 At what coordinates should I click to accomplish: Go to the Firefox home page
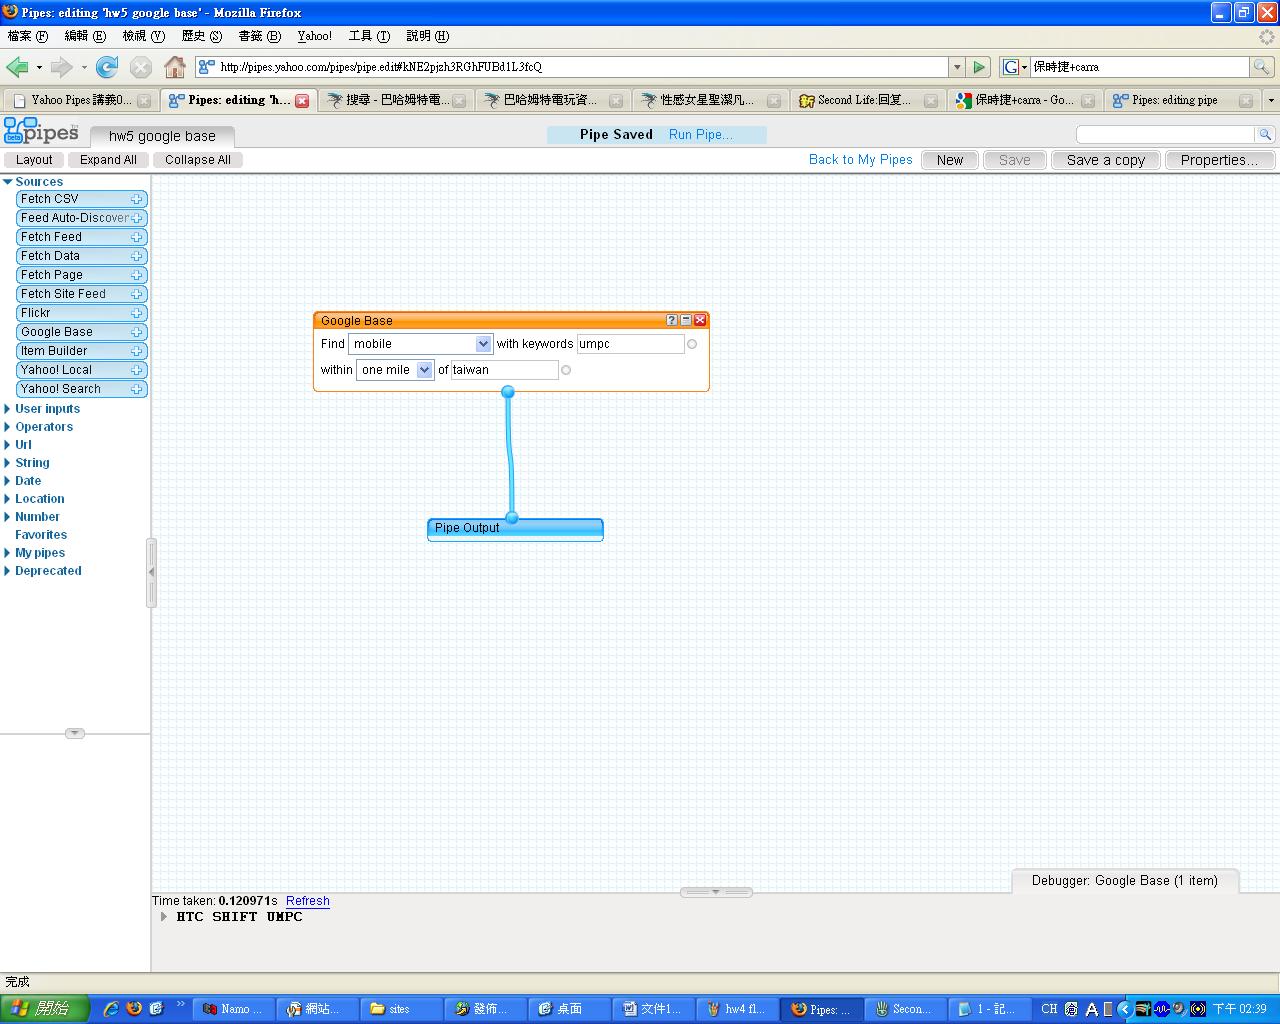175,67
